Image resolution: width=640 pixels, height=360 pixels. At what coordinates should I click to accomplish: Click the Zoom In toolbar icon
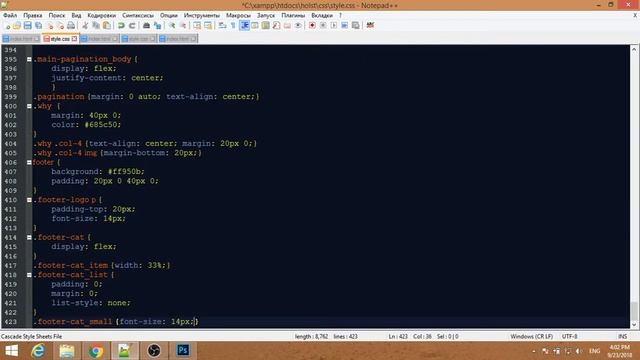[x=172, y=25]
